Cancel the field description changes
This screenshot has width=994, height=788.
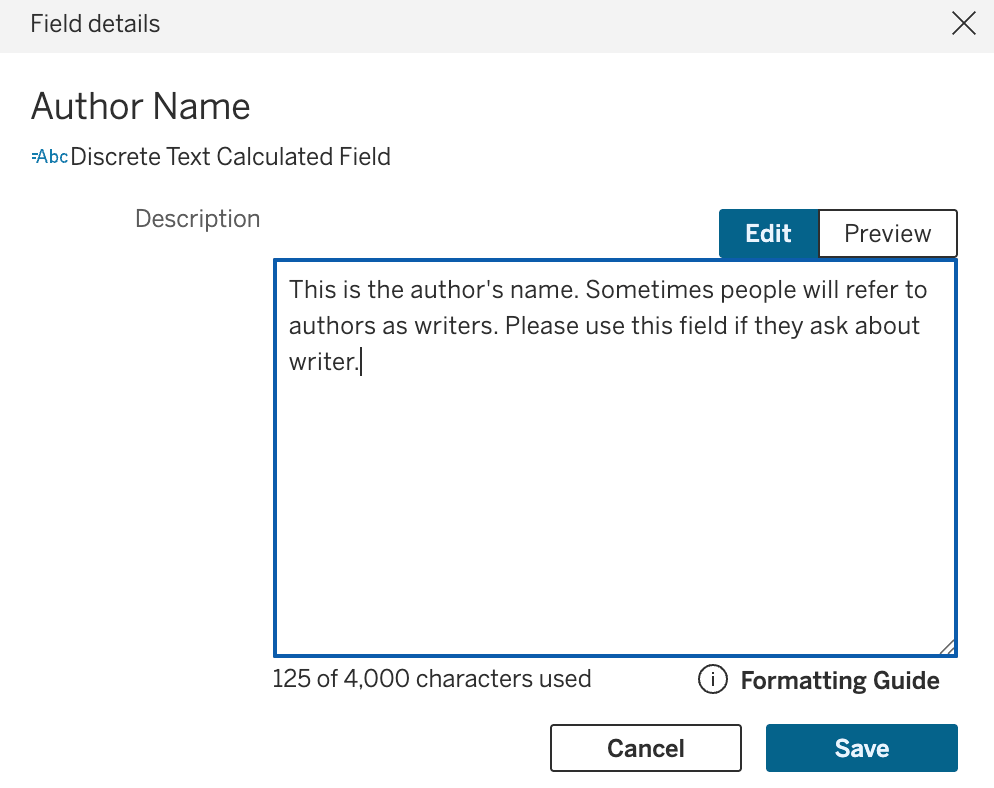(645, 748)
